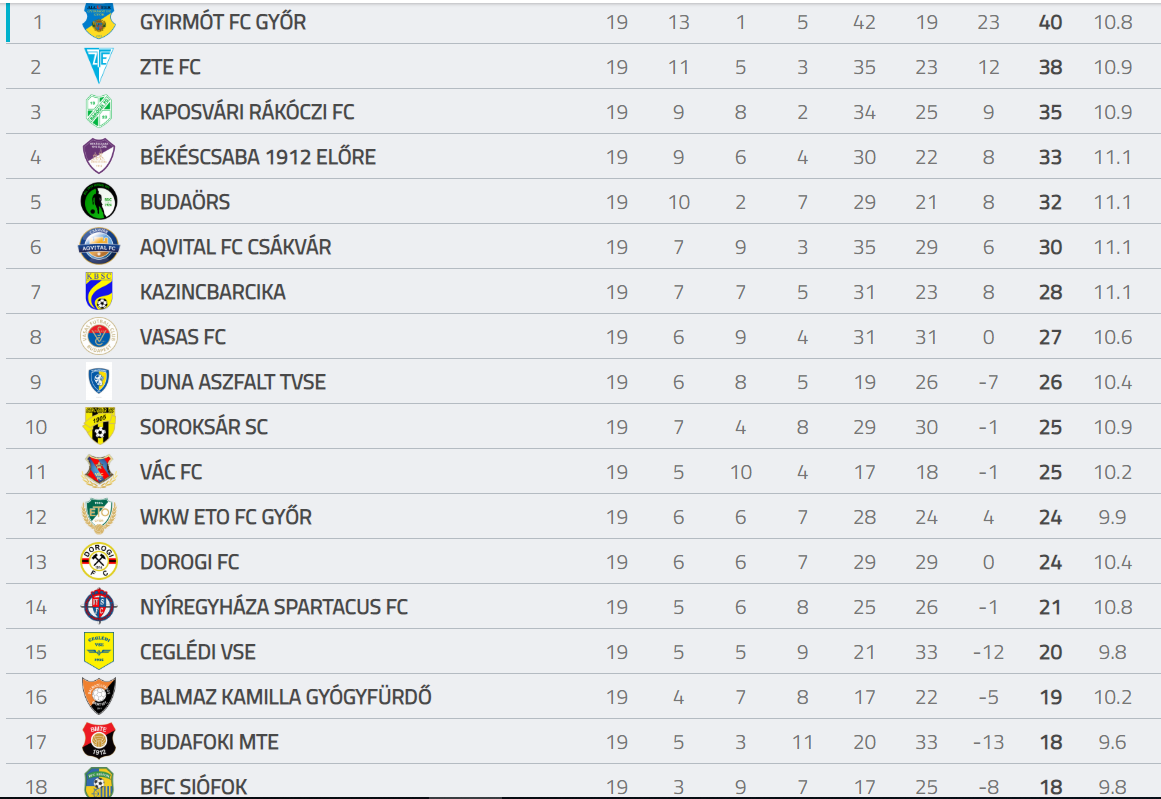This screenshot has height=799, width=1161.
Task: Click the Vasas FC round emblem
Action: click(x=98, y=337)
